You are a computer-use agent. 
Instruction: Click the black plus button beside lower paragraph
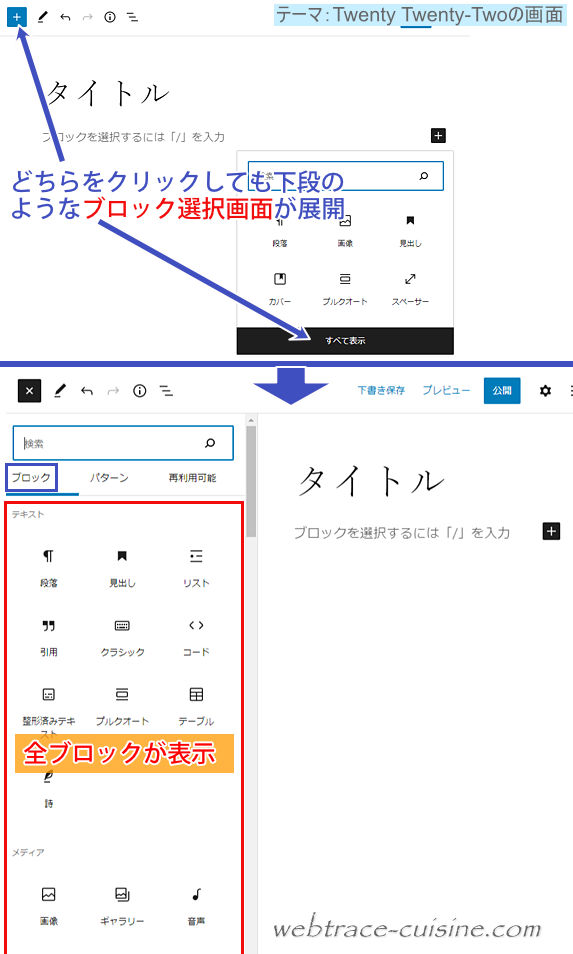coord(551,531)
